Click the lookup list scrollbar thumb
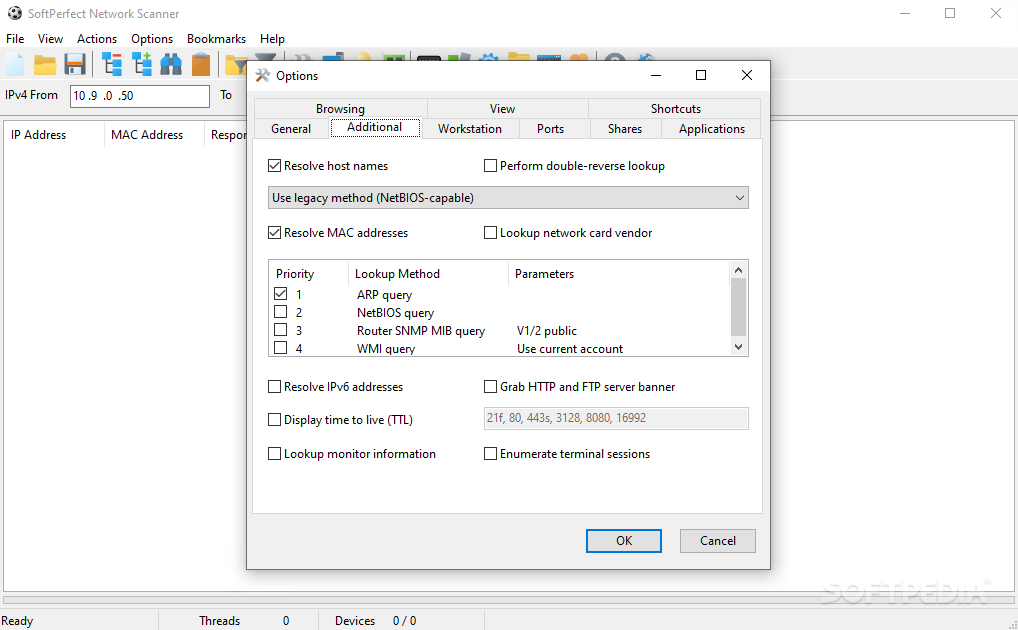The image size is (1018, 630). [738, 307]
